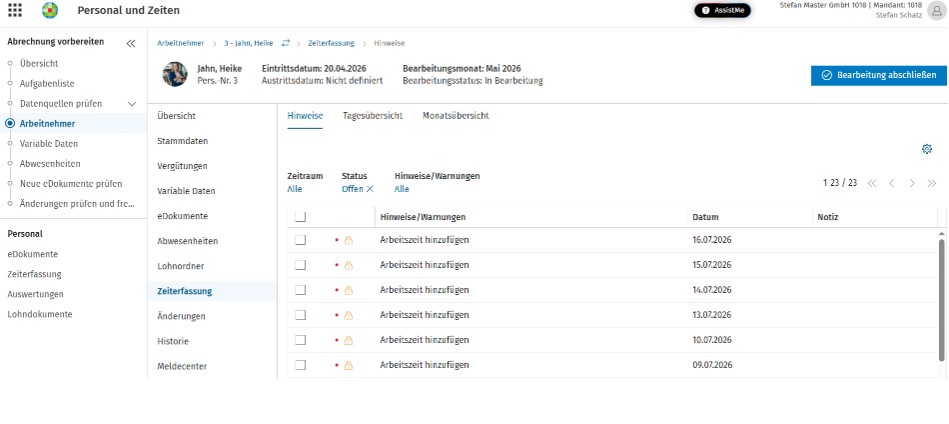Open Änderungen prüfen und freigeben step
This screenshot has width=949, height=424.
point(77,204)
